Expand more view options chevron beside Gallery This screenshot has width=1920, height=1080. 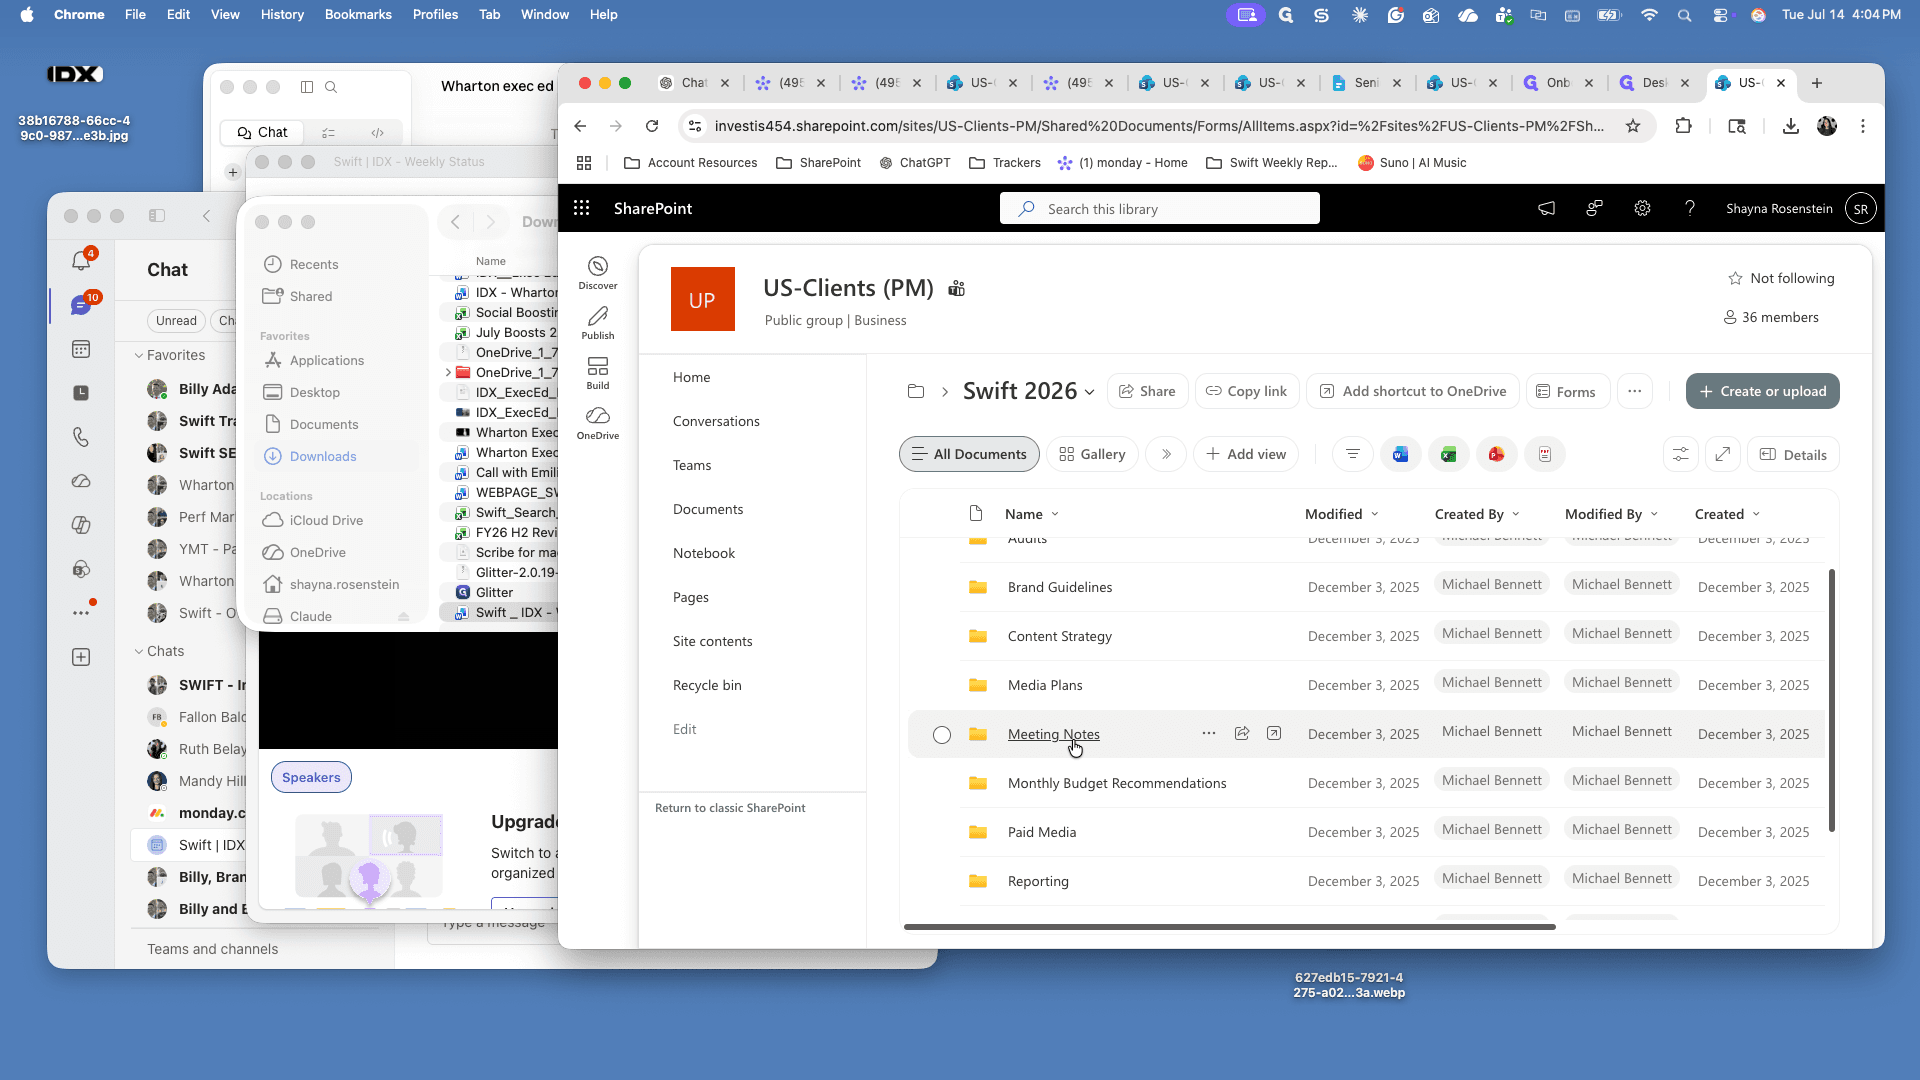1166,454
